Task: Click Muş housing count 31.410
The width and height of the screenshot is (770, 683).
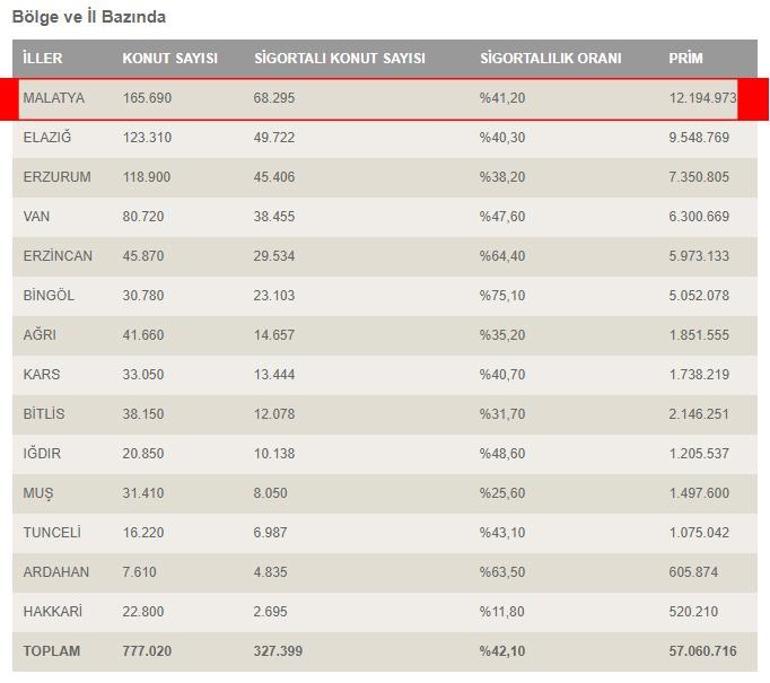Action: click(143, 493)
